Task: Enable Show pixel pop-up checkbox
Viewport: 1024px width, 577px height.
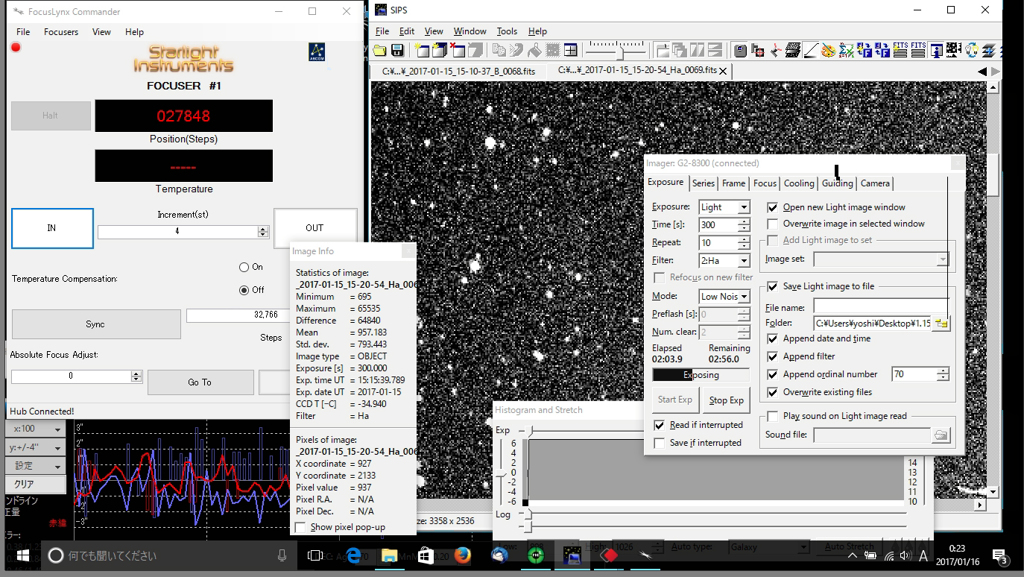Action: coord(300,527)
